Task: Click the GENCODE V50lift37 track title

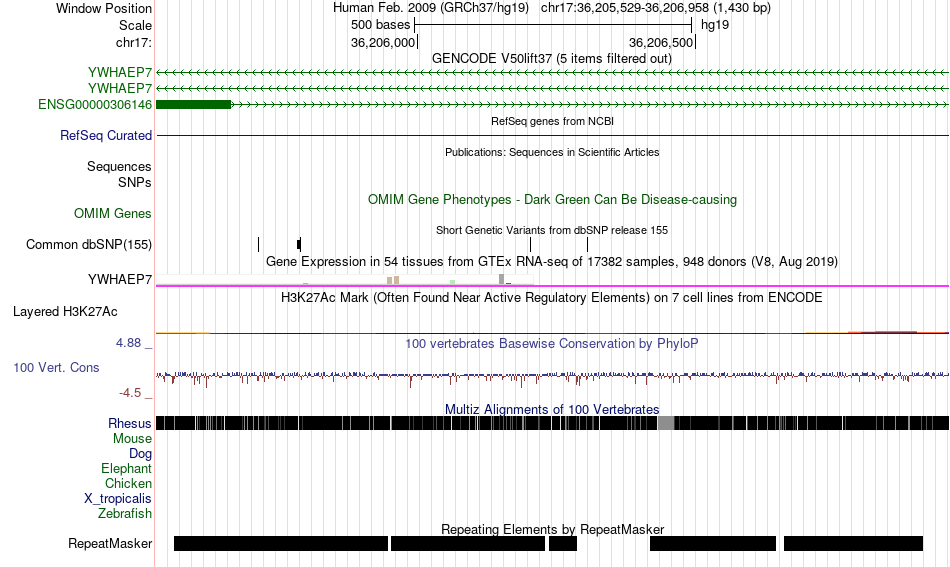Action: click(552, 58)
